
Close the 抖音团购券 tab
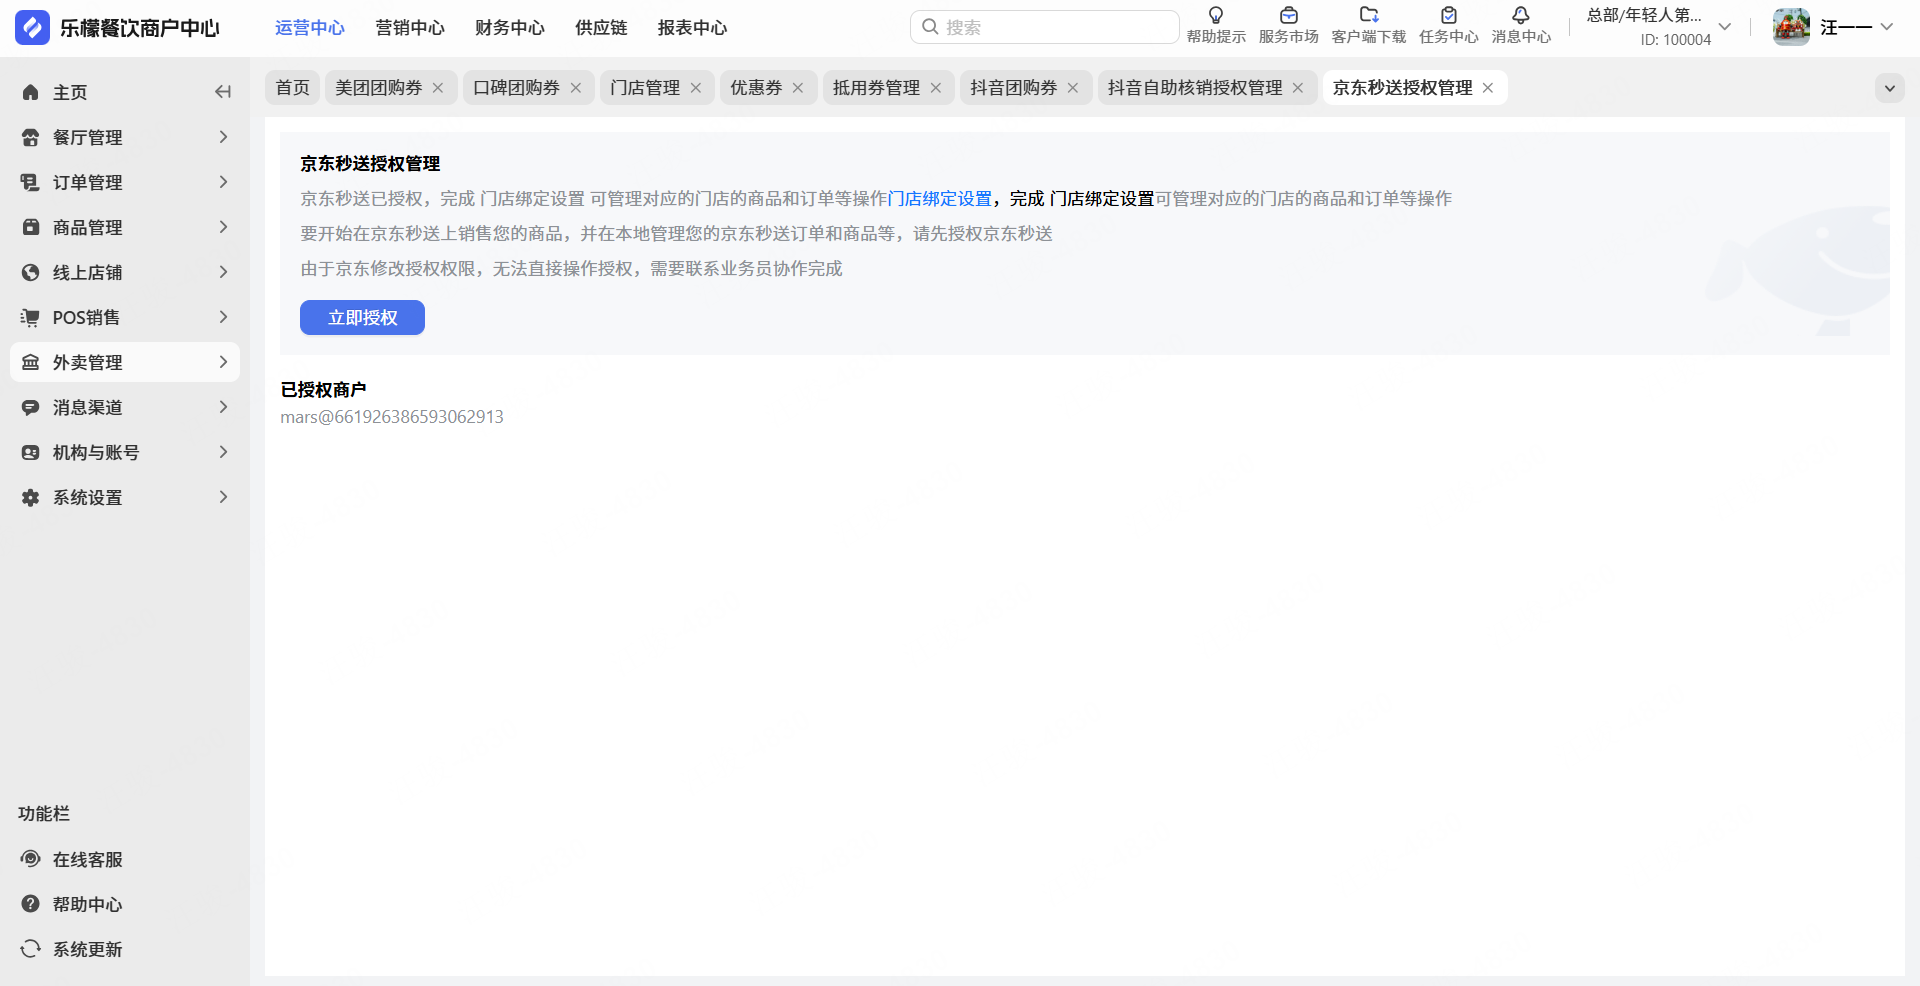point(1073,88)
